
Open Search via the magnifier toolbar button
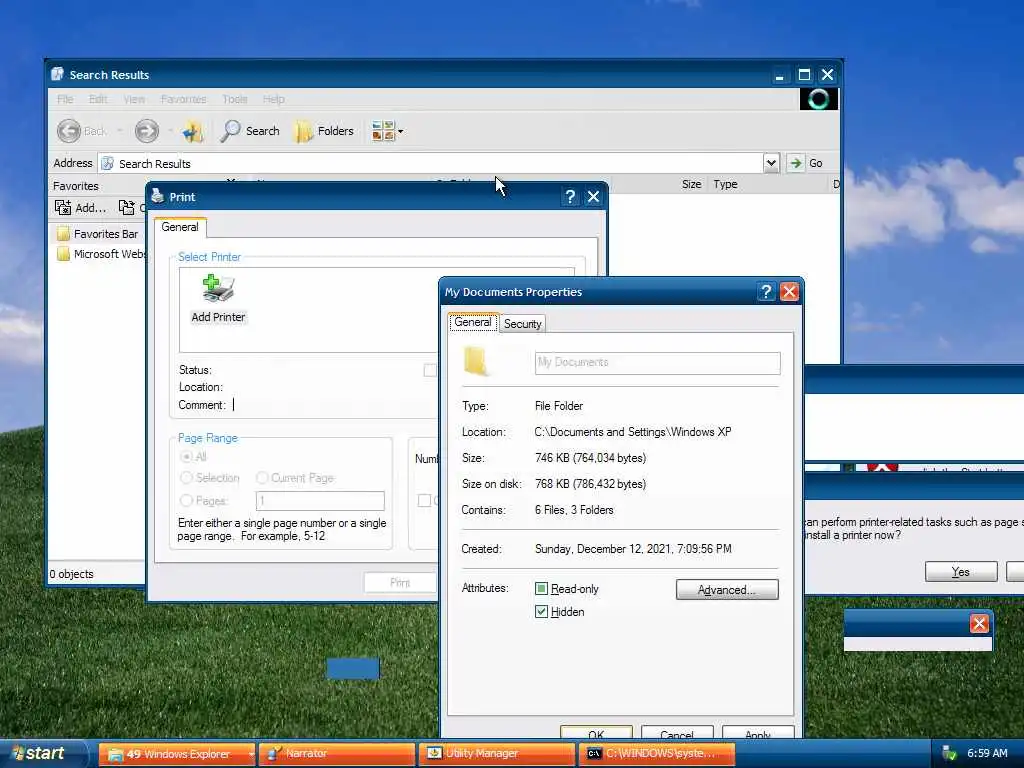pos(250,131)
